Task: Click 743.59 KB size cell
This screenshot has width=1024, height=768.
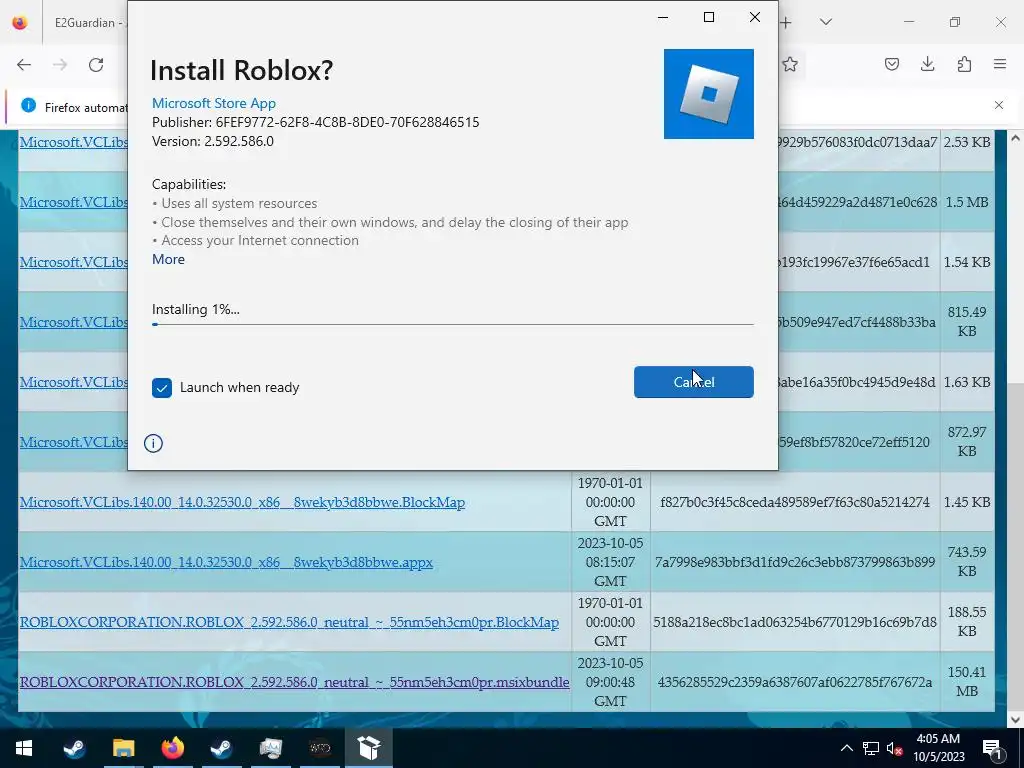Action: [x=967, y=562]
